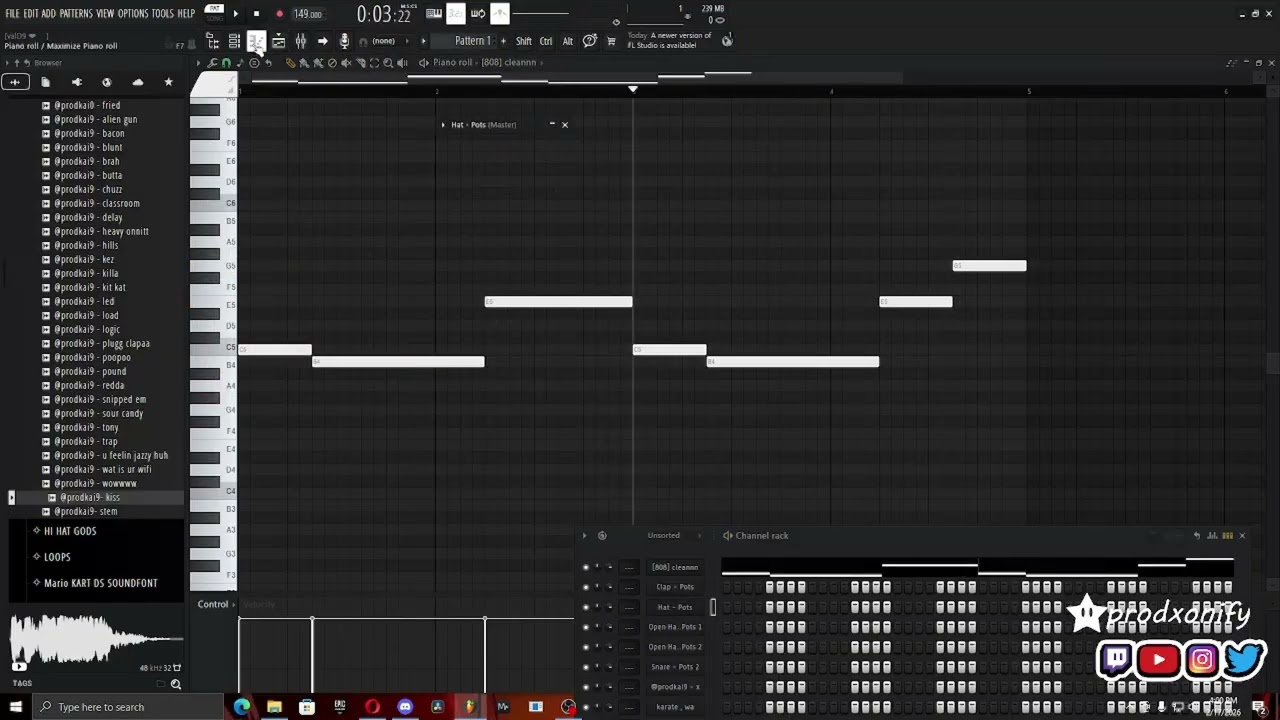Viewport: 1280px width, 720px height.
Task: Toggle the metronome icon
Action: [x=500, y=14]
